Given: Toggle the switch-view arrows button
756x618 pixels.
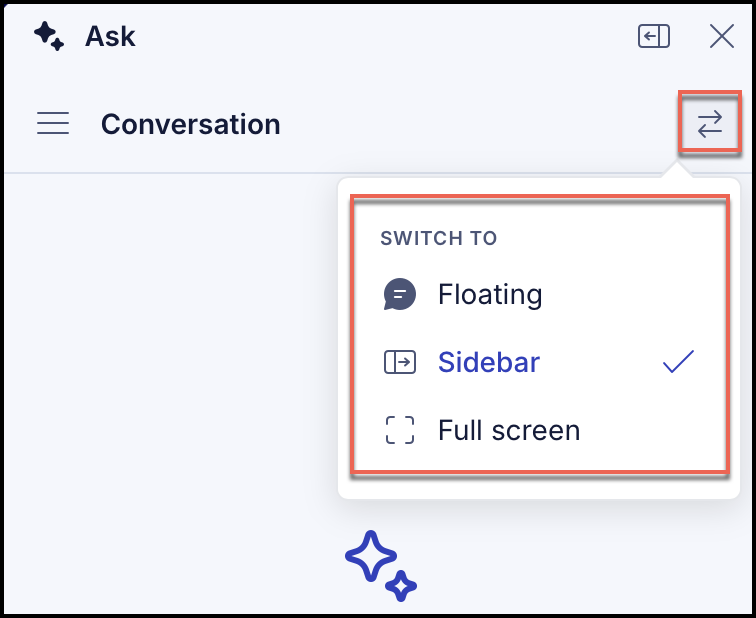Looking at the screenshot, I should [710, 123].
